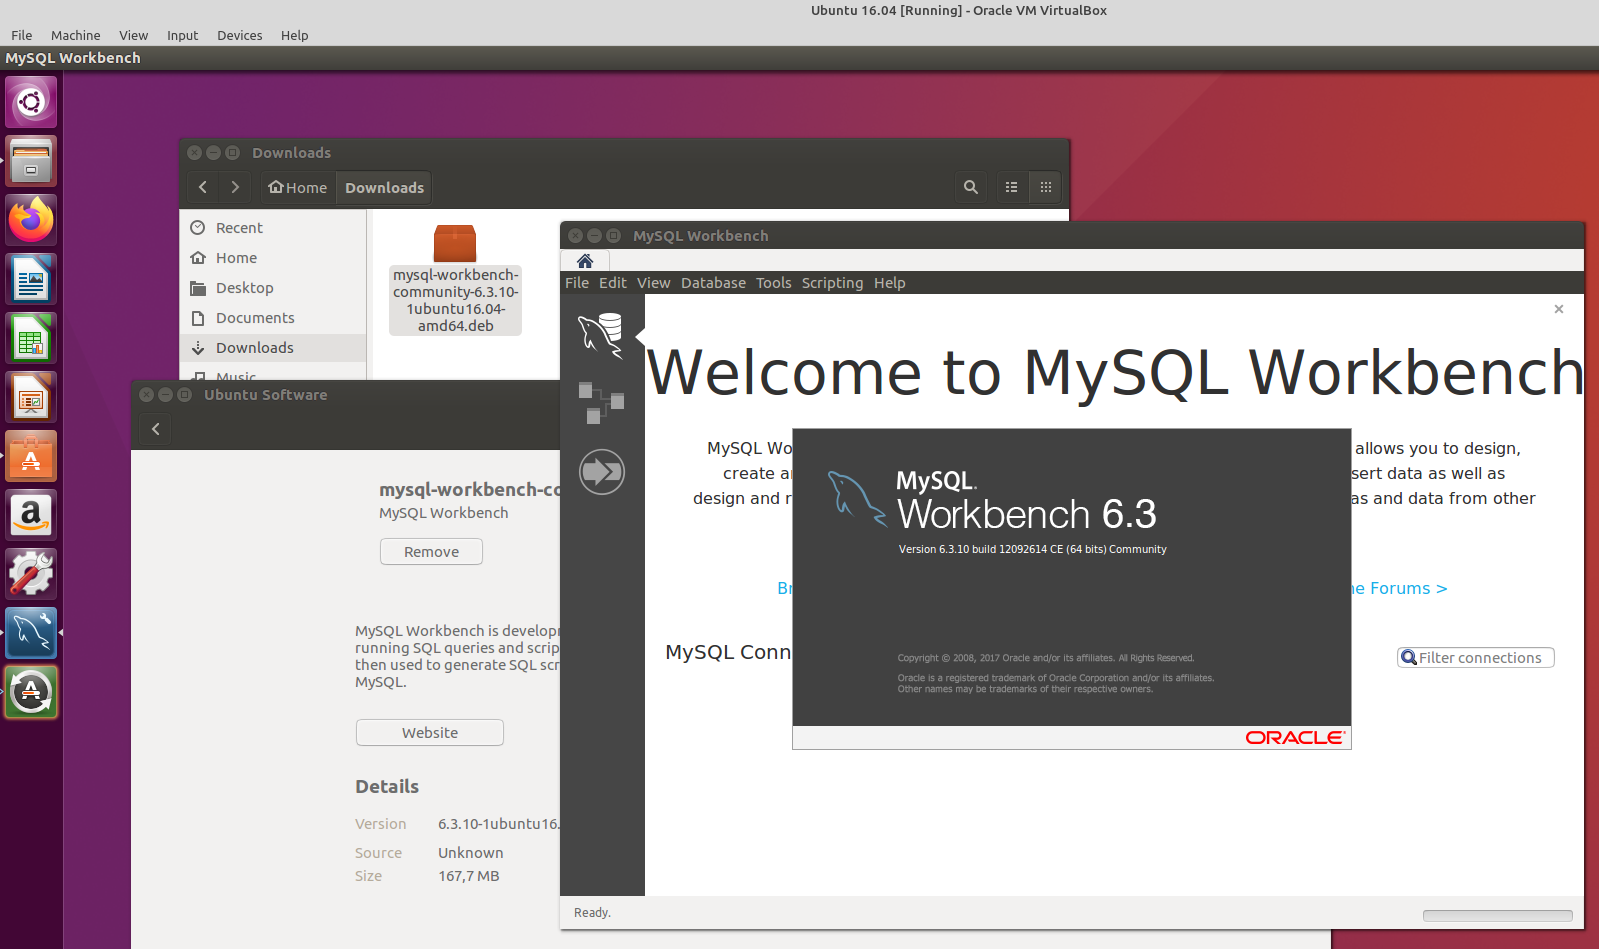Open Software Updater launcher icon
Screen dimensions: 1599x949
(x=31, y=692)
